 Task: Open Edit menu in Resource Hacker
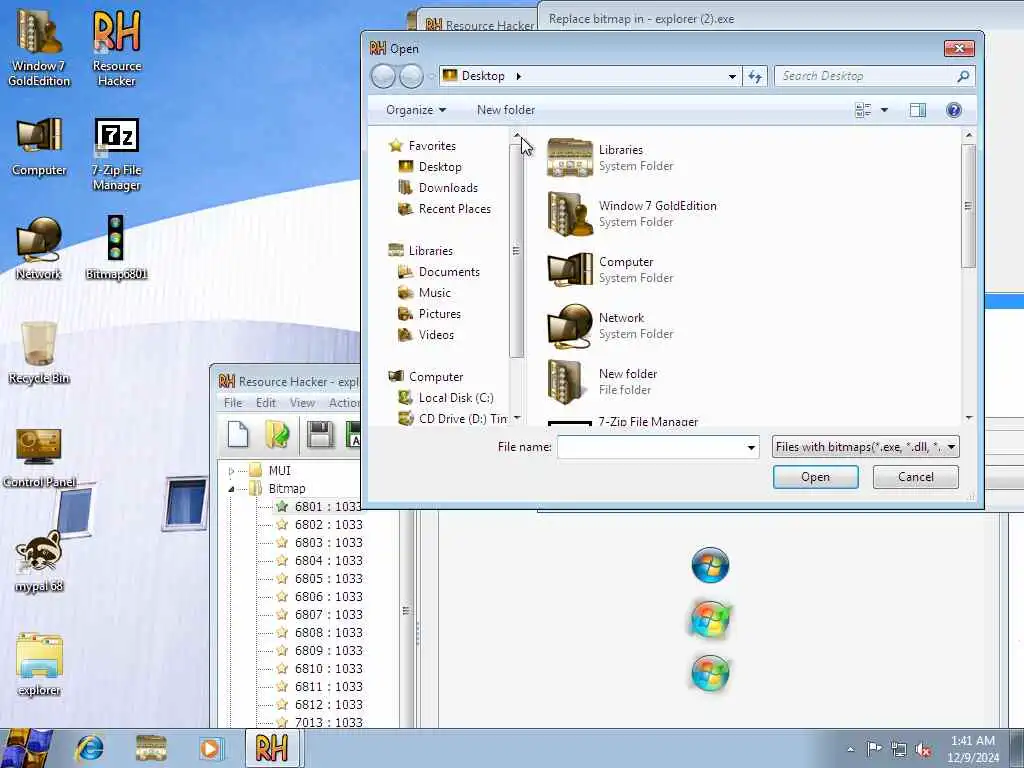[266, 403]
